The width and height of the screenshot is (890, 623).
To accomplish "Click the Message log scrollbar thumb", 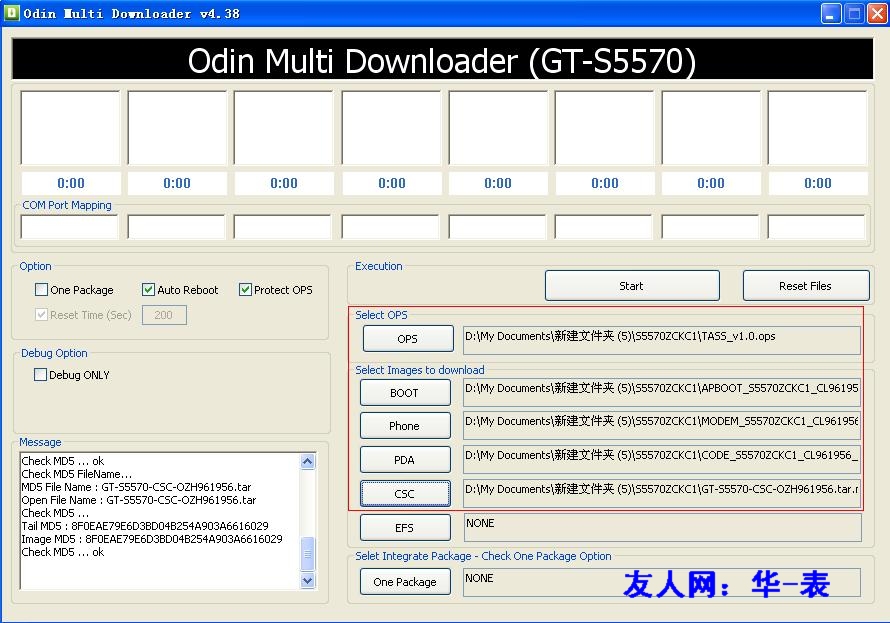I will [x=308, y=553].
